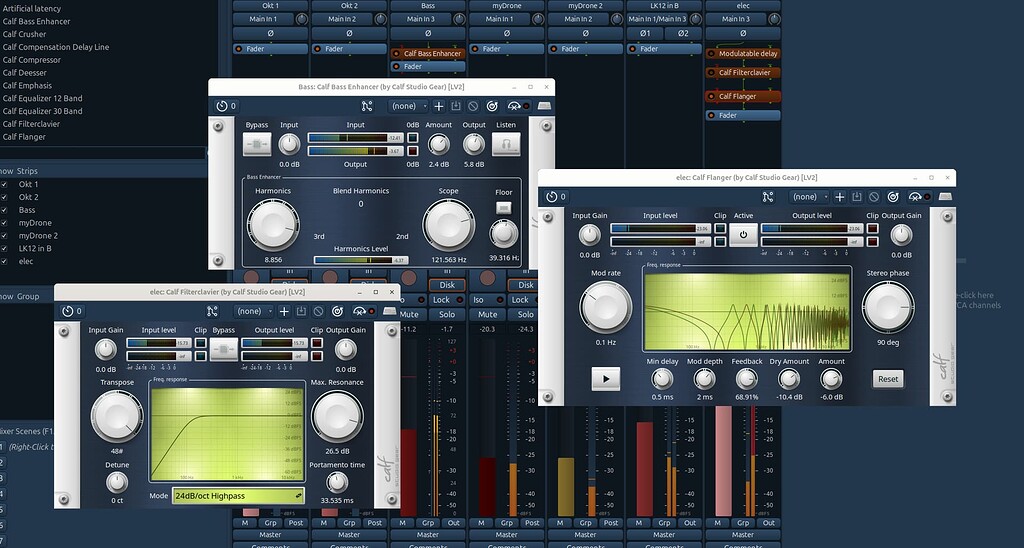Screen dimensions: 1024x548
Task: Reset parameters icon in Bass Enhancer toolbar
Action: (492, 106)
